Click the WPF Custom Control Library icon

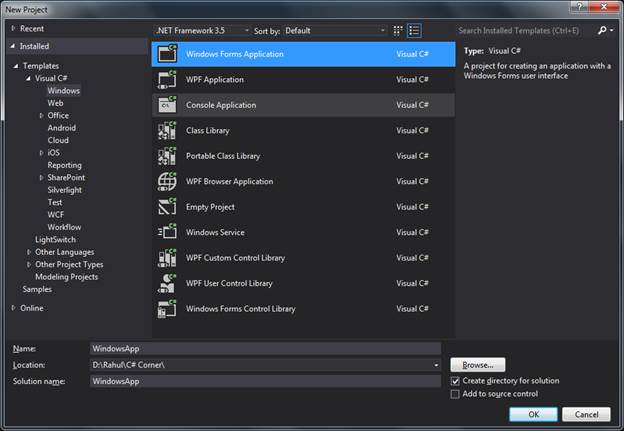click(x=167, y=258)
